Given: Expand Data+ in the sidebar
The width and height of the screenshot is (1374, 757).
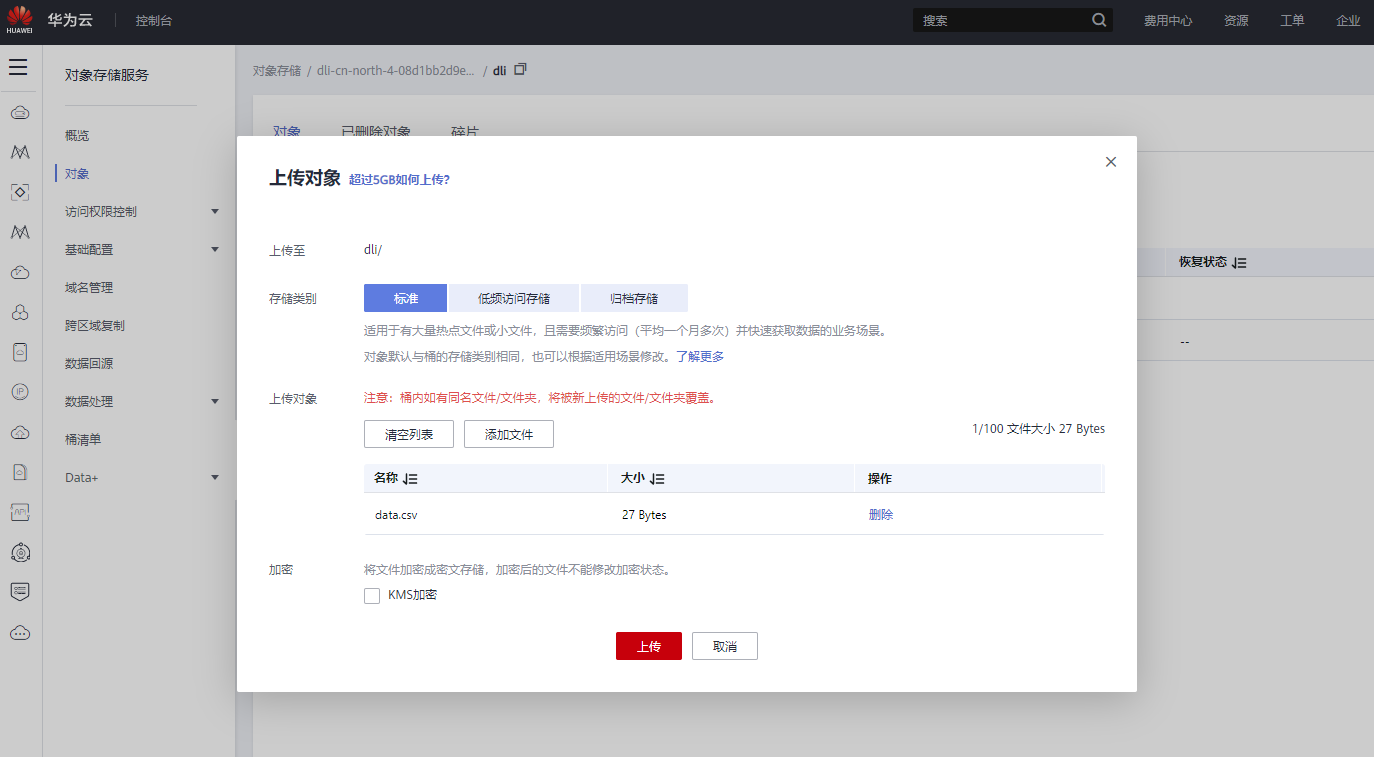Looking at the screenshot, I should (x=215, y=478).
